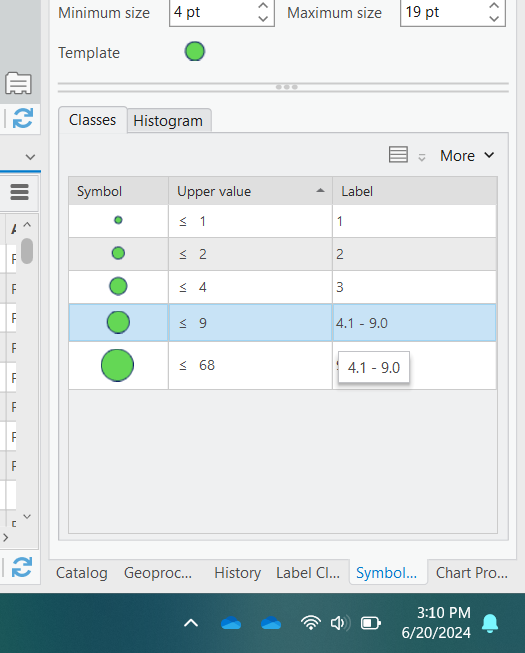Viewport: 525px width, 653px height.
Task: Select the upper value cell ≤ 1
Action: pyautogui.click(x=250, y=221)
